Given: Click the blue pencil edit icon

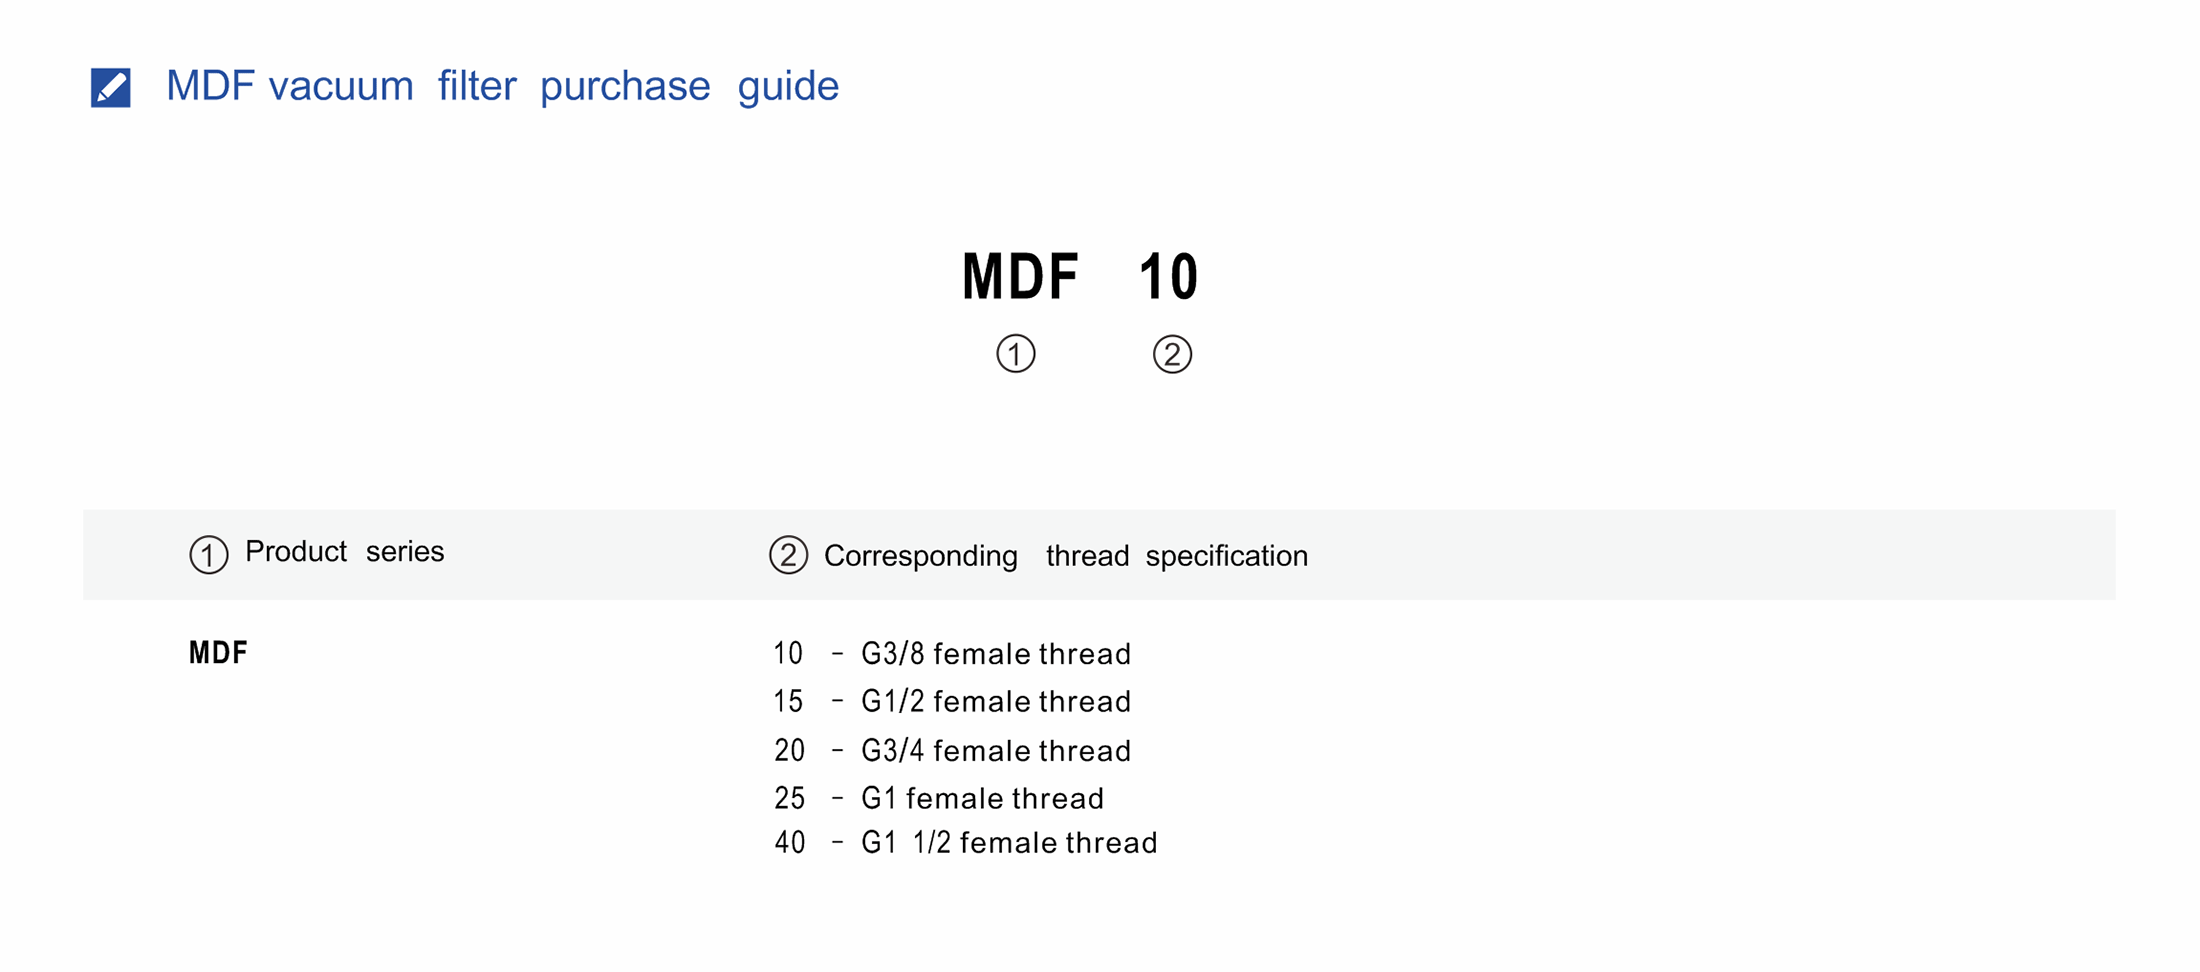Looking at the screenshot, I should 110,87.
